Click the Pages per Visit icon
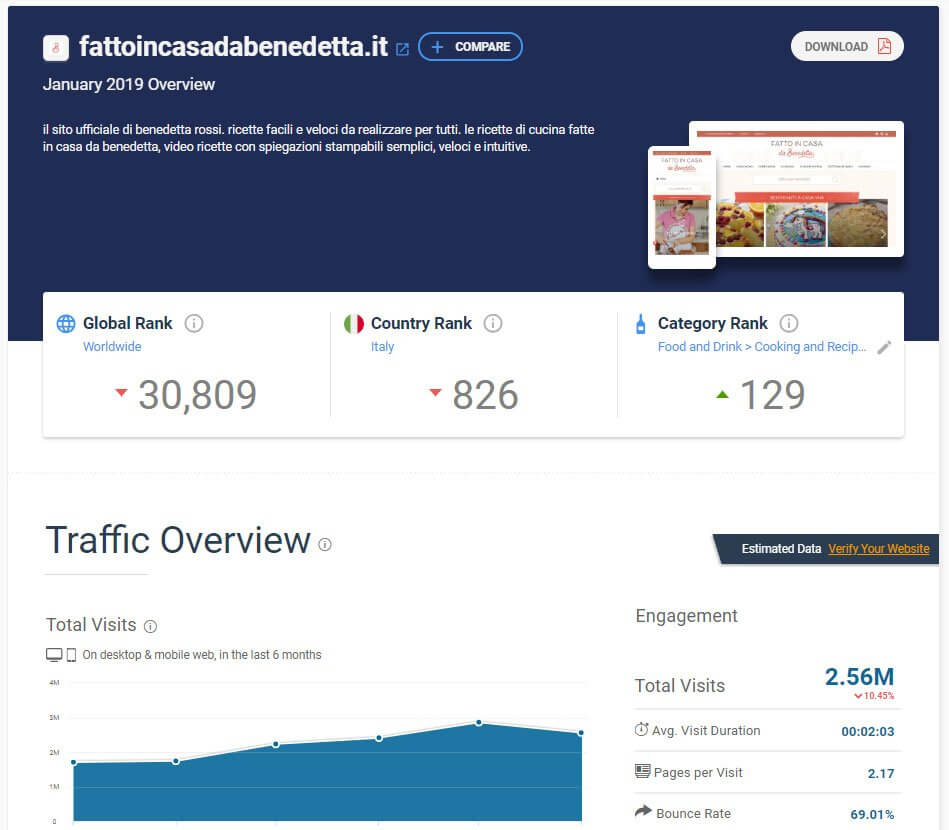Viewport: 949px width, 830px height. pyautogui.click(x=642, y=771)
